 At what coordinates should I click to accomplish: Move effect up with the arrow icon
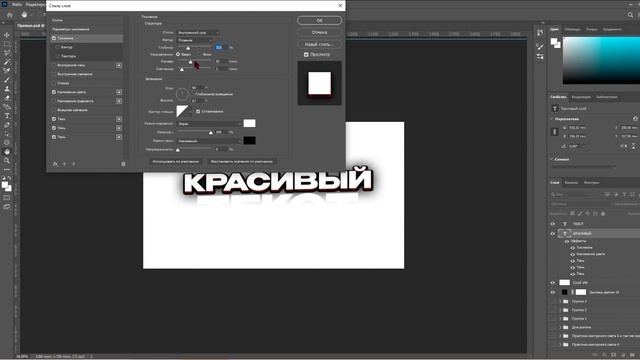(x=64, y=164)
